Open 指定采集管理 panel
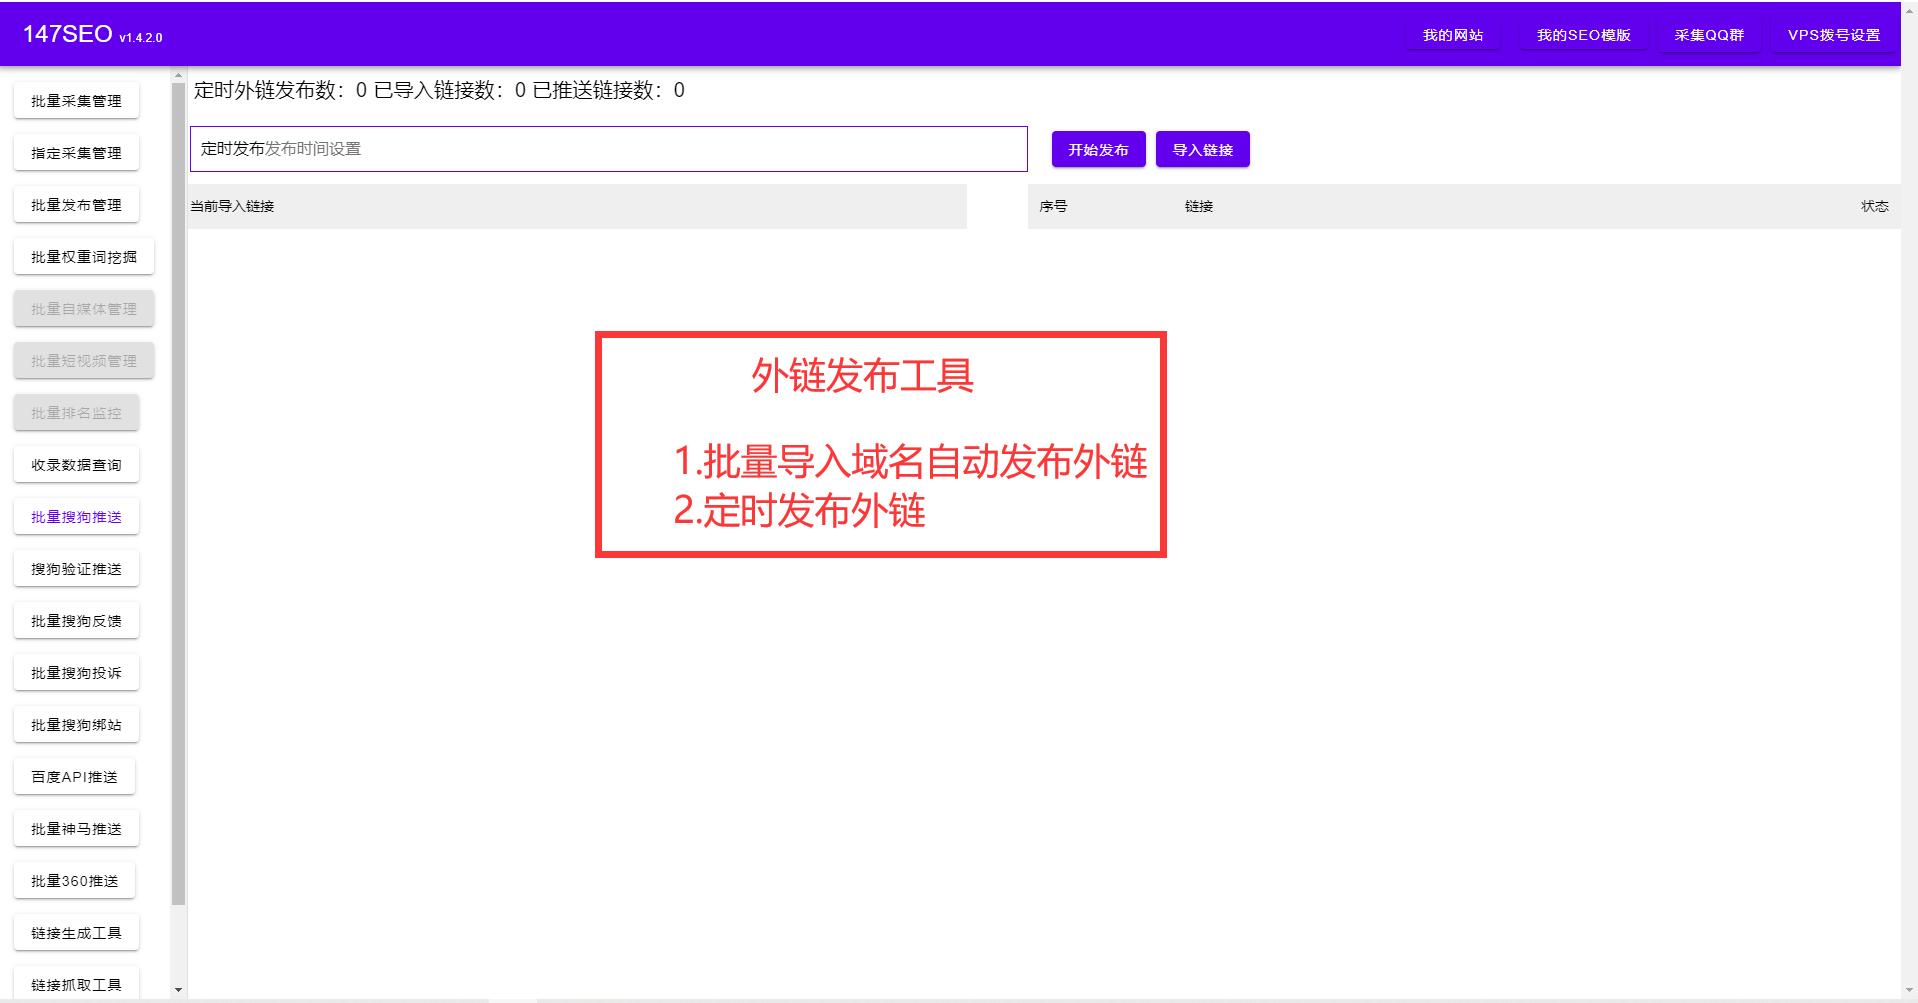1918x1003 pixels. (76, 152)
